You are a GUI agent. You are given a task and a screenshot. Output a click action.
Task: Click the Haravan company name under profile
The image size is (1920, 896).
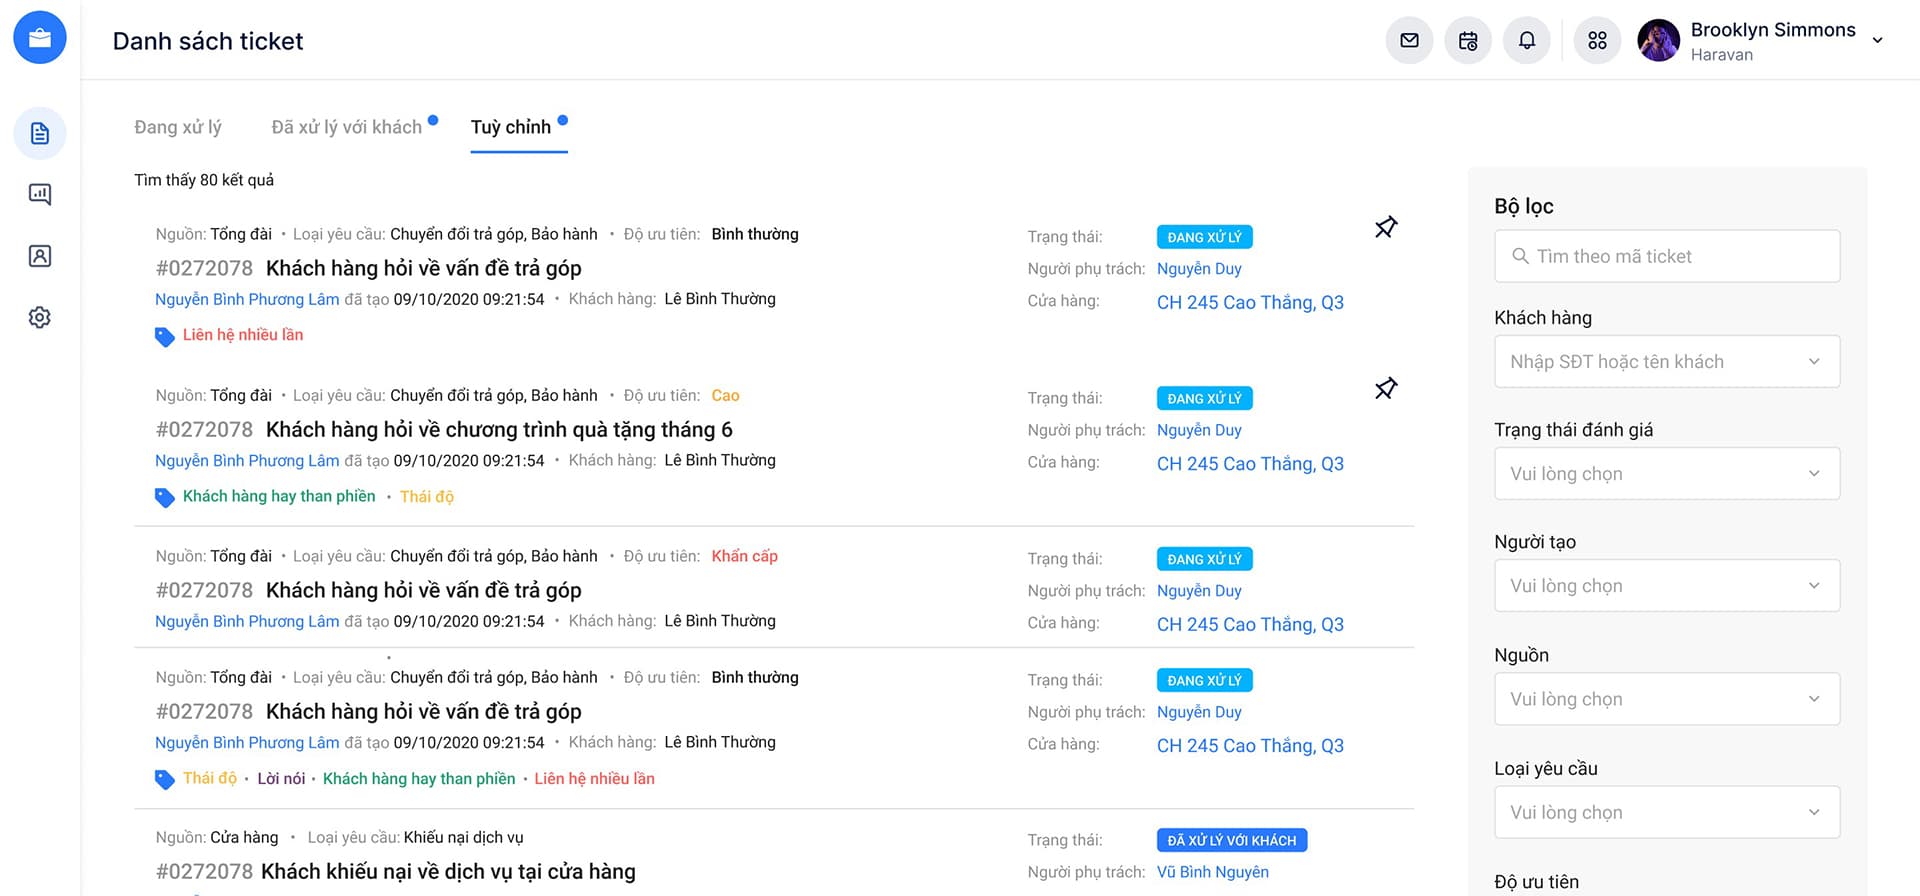point(1721,55)
